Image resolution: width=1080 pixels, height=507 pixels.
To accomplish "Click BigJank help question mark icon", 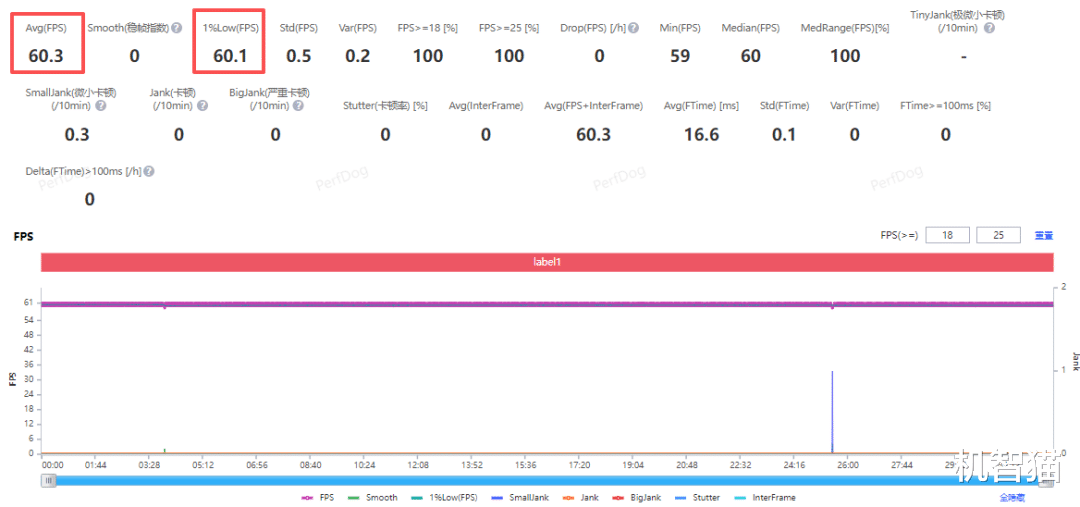I will [298, 105].
